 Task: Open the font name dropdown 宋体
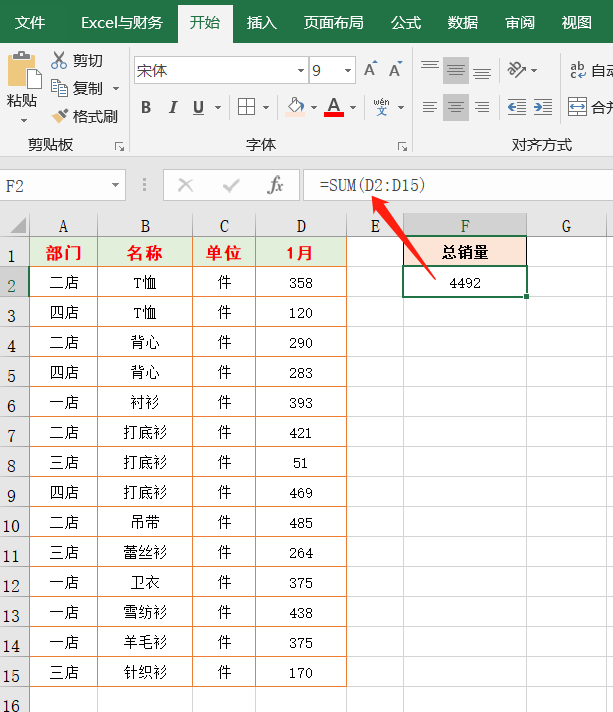pos(301,71)
